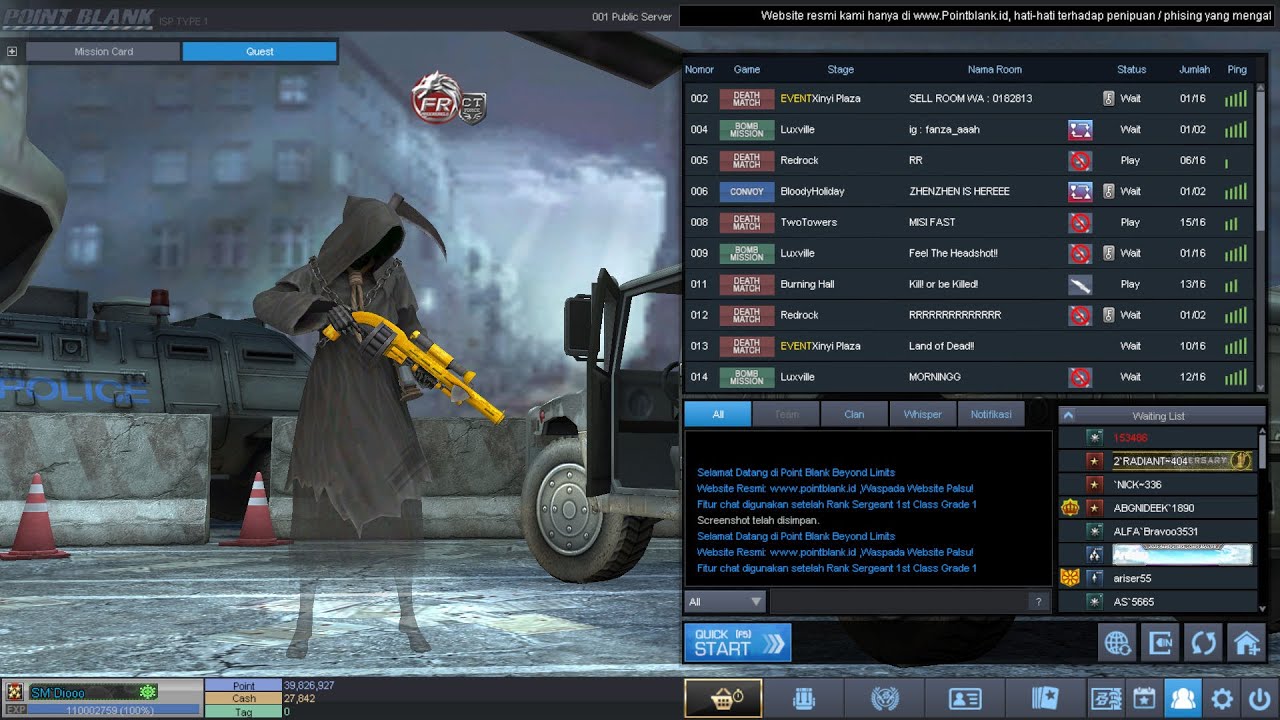The image size is (1280, 720).
Task: Select player '`NICK~336' in Waiting List
Action: click(x=1157, y=485)
